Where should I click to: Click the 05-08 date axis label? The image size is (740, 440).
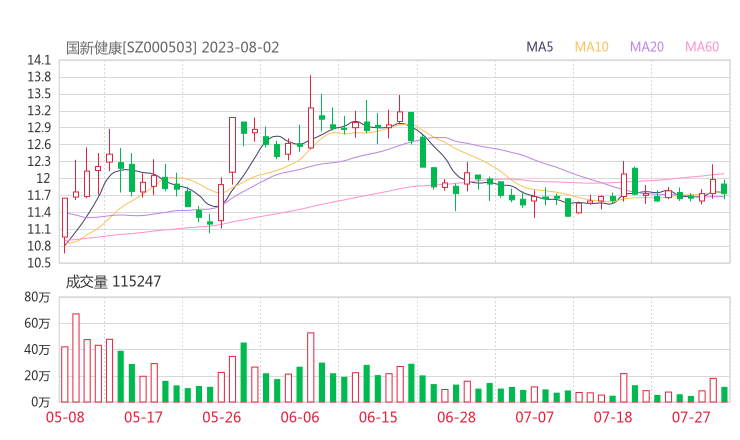click(x=65, y=417)
